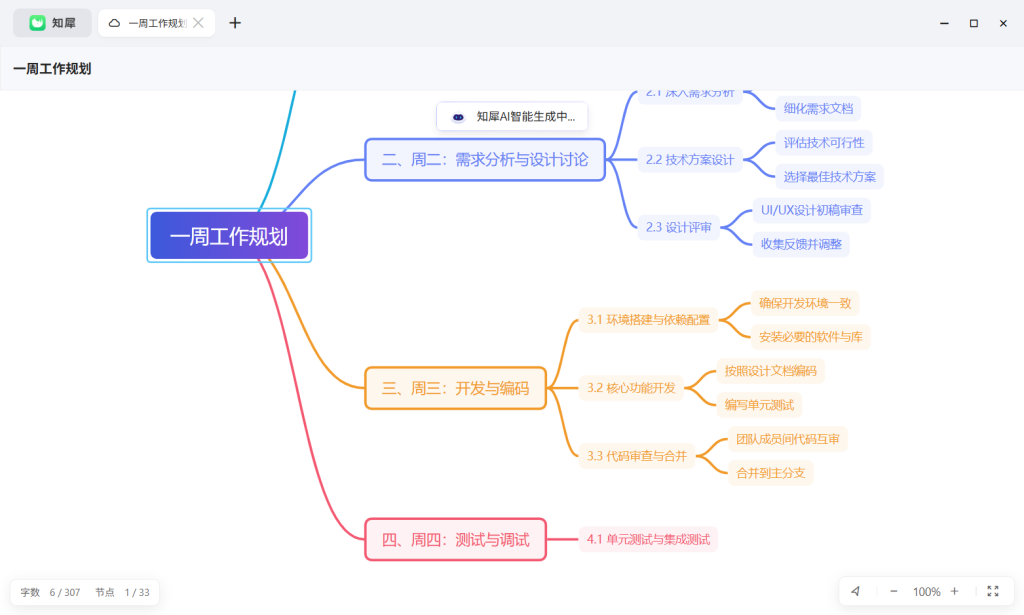Select node 四、周四：测试与调试
This screenshot has width=1024, height=615.
[x=455, y=539]
